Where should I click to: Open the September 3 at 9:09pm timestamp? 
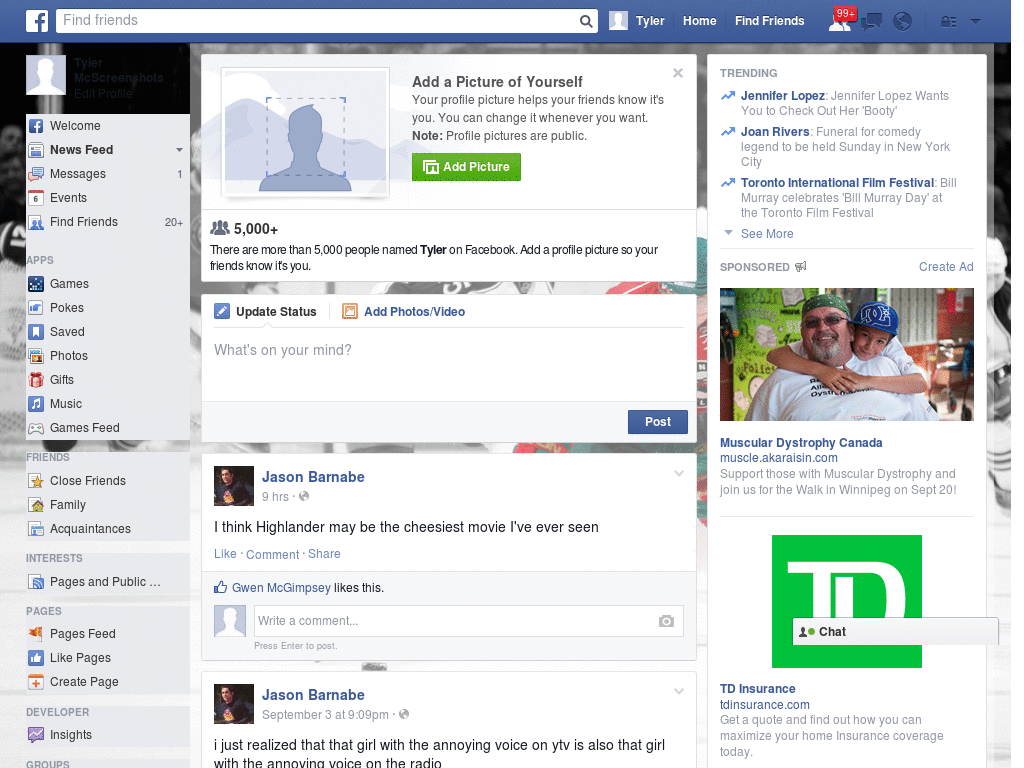tap(325, 715)
